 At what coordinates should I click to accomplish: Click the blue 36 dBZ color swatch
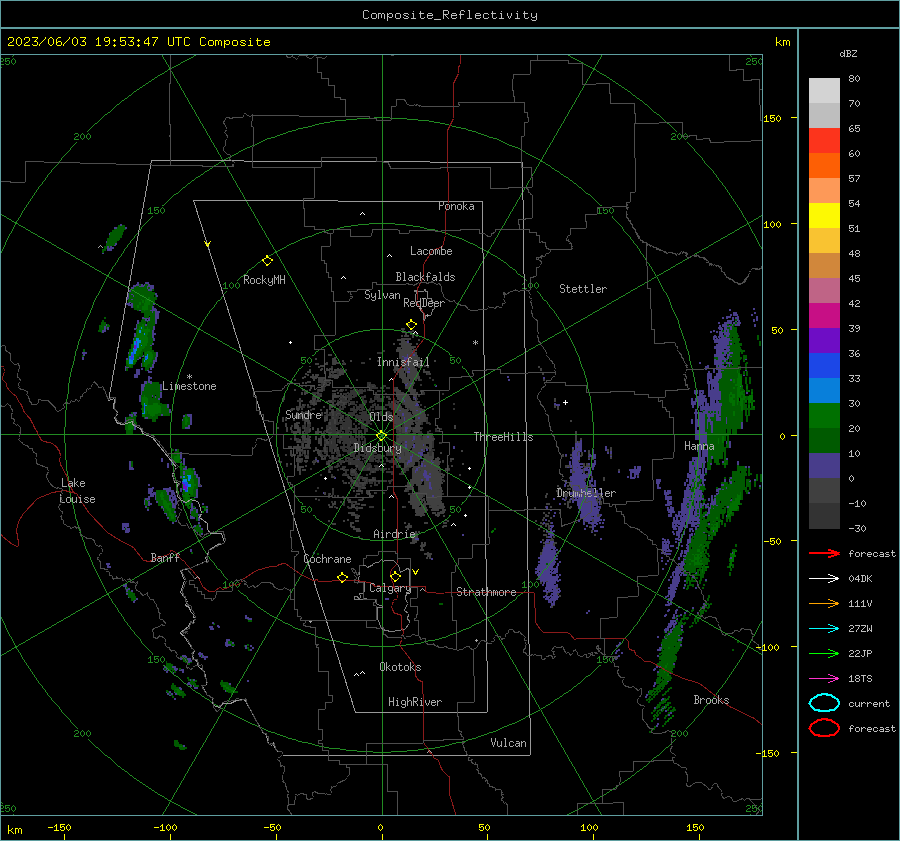coord(824,365)
